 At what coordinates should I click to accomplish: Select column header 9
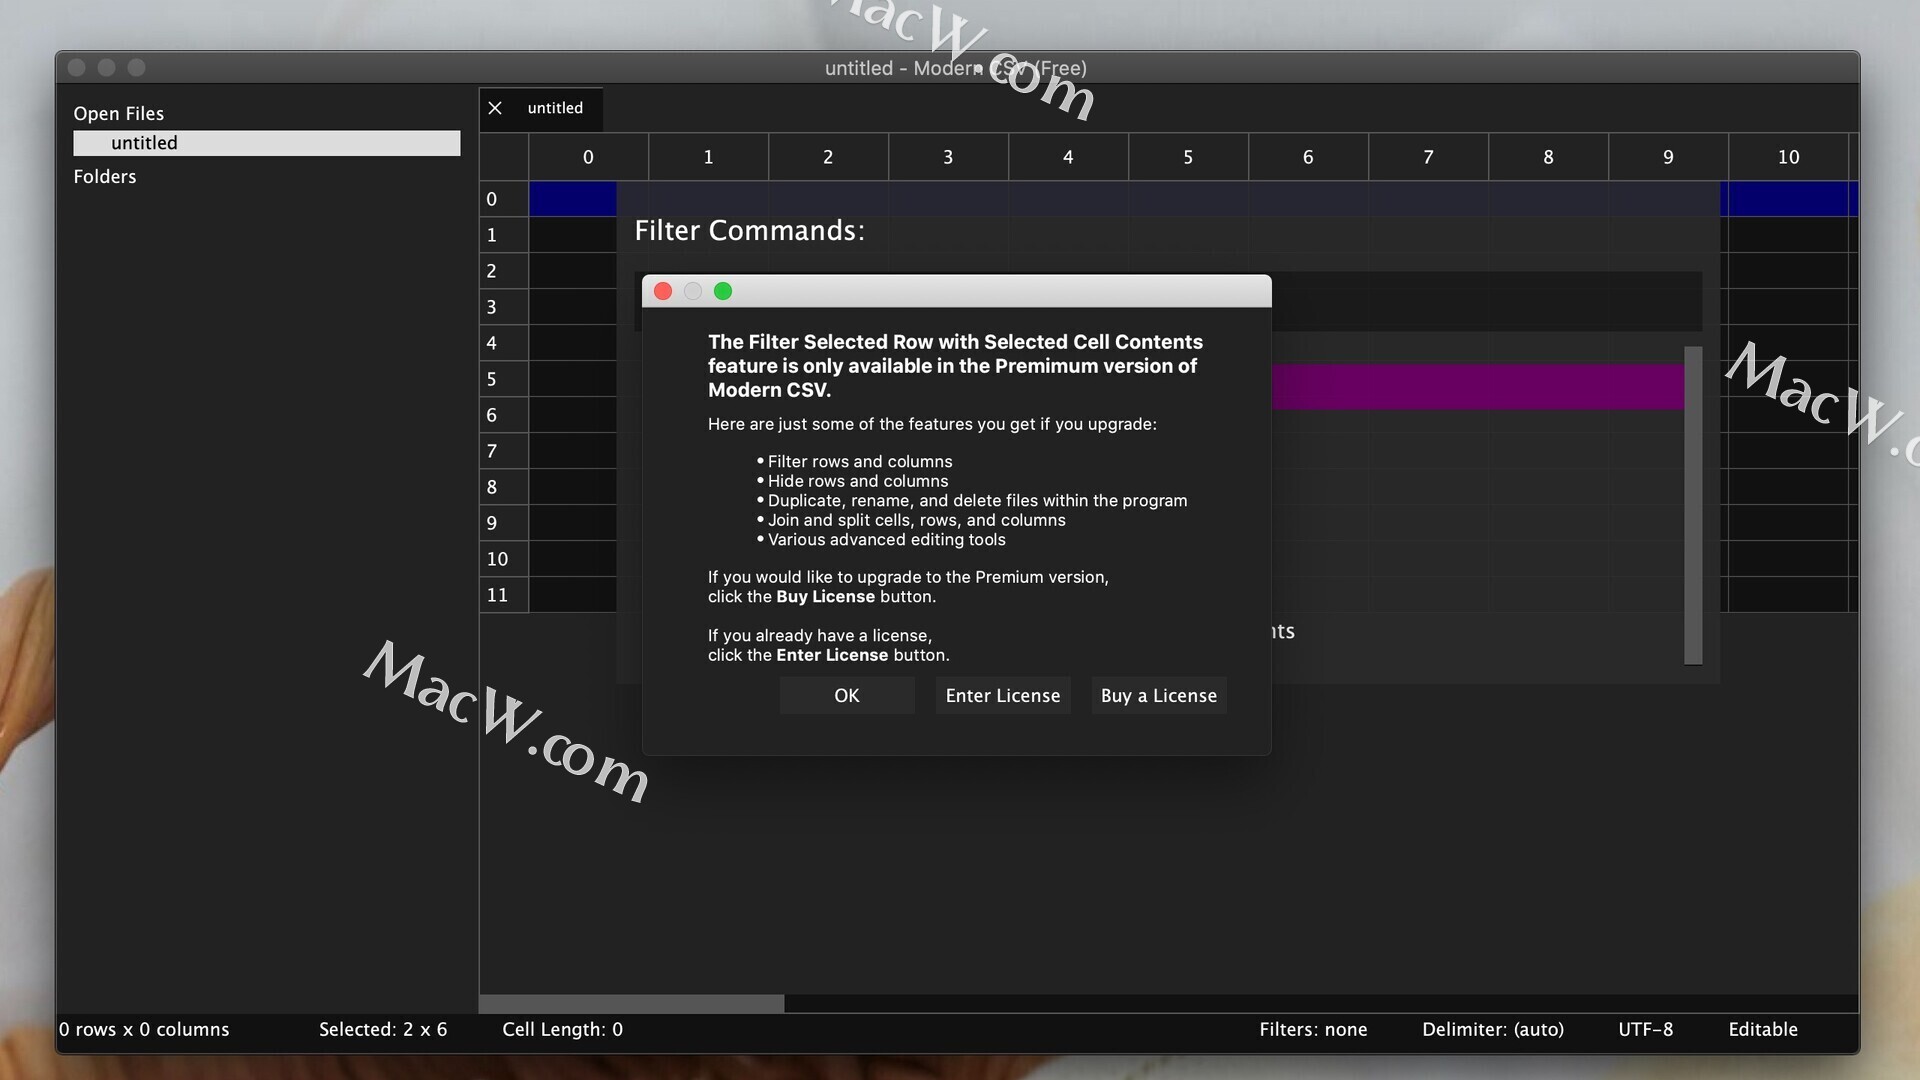1668,157
